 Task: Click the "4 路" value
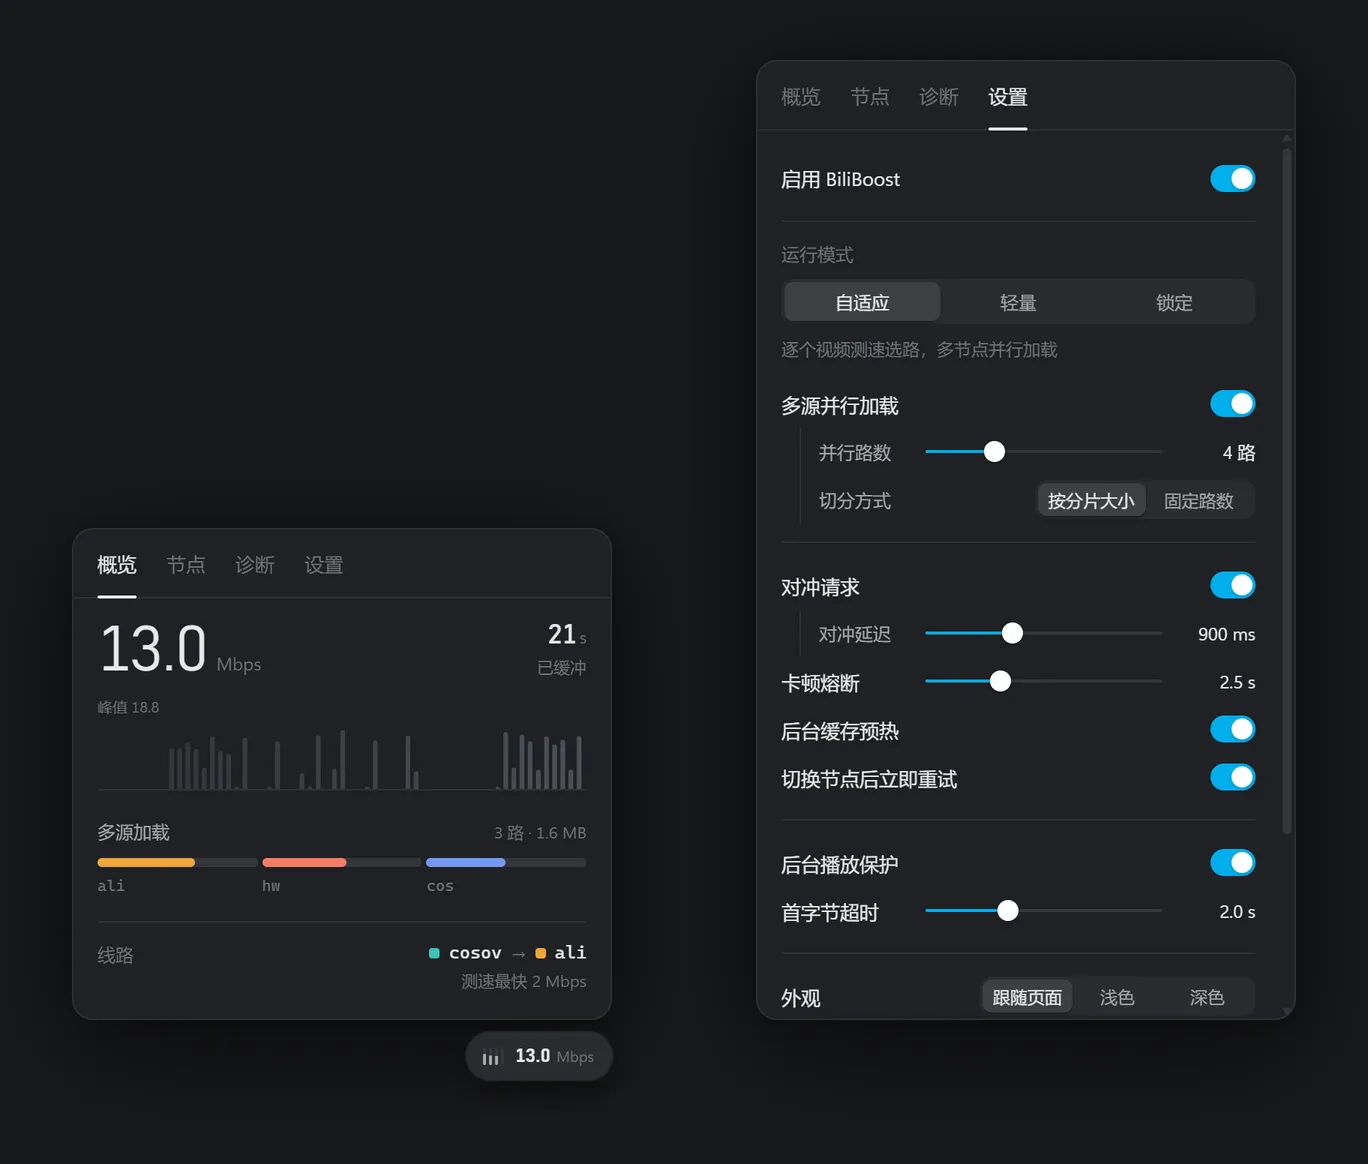pos(1239,453)
